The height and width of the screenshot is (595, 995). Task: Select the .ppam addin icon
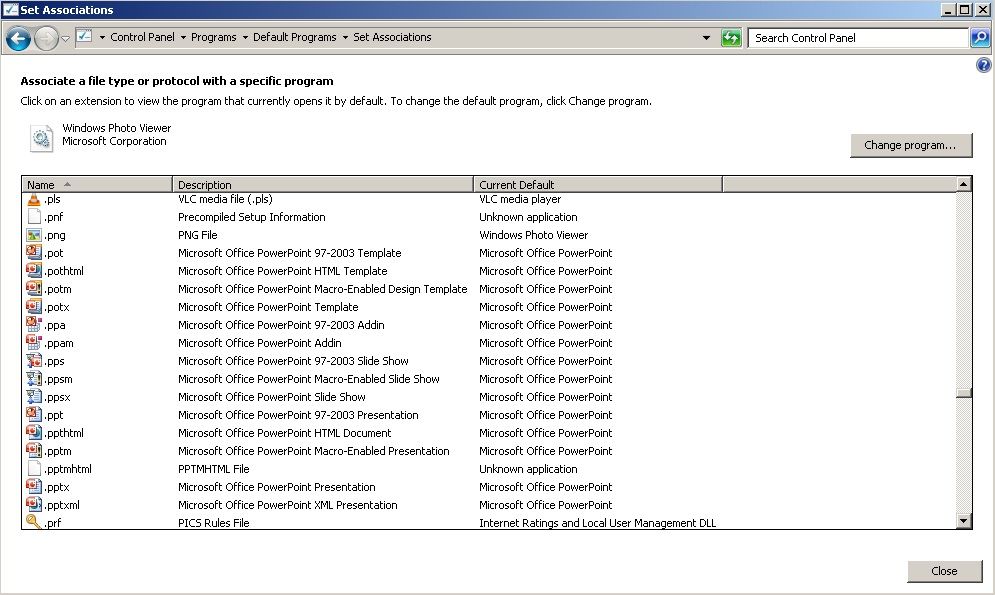[34, 343]
